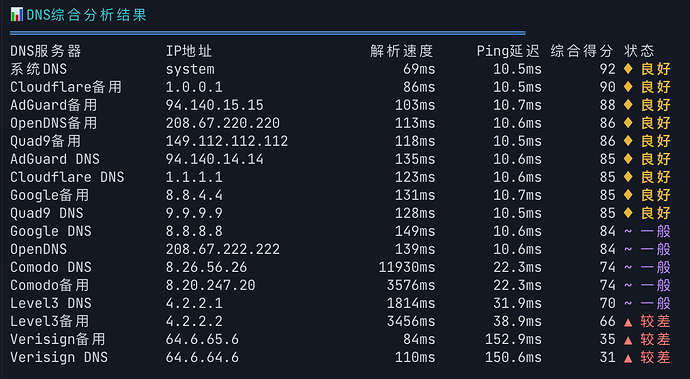Select the Level3 DNS row name
690x379 pixels.
click(x=51, y=304)
